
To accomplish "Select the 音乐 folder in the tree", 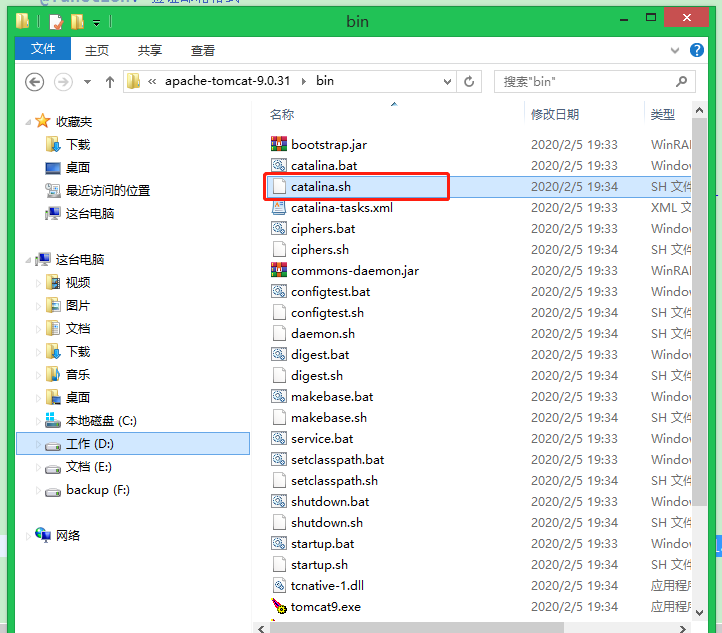I will tap(78, 375).
